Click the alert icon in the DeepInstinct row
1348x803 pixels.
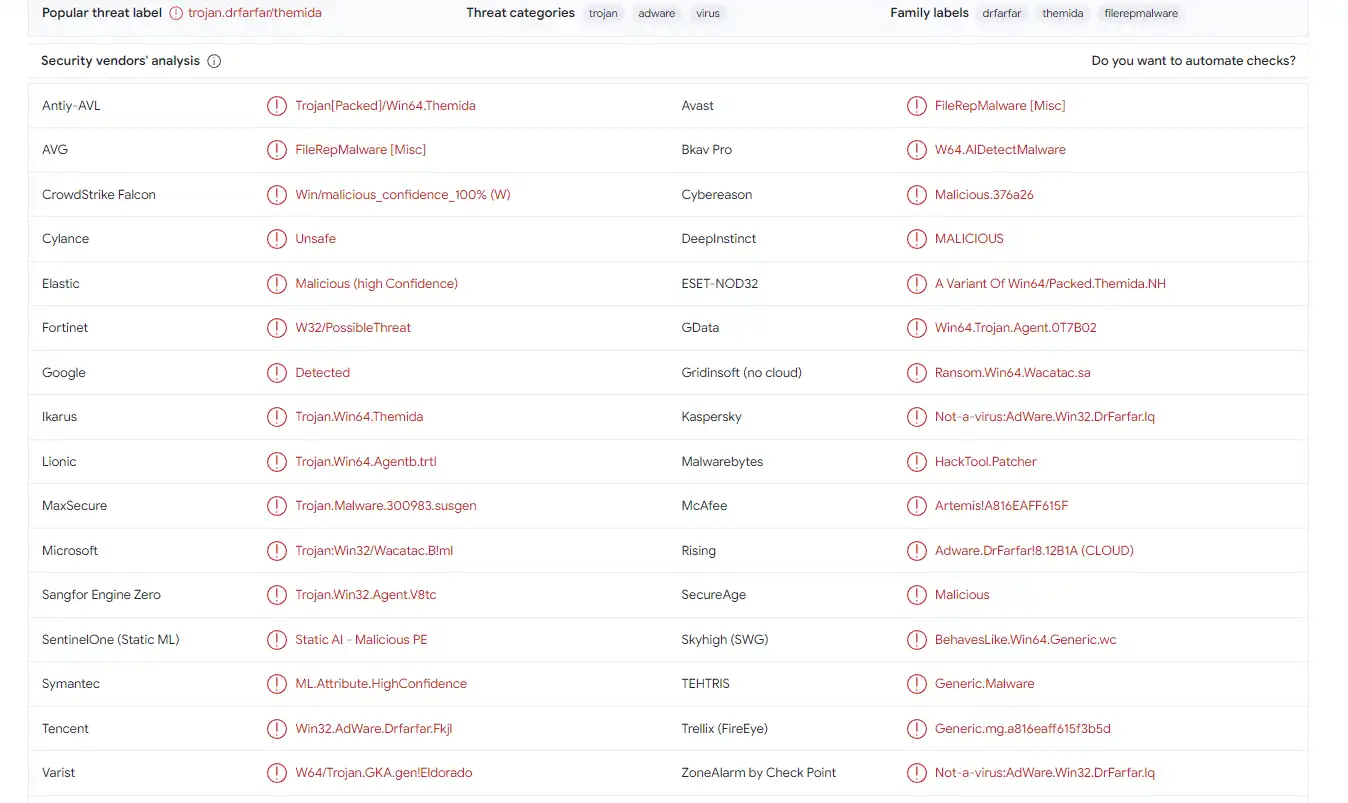pyautogui.click(x=916, y=239)
